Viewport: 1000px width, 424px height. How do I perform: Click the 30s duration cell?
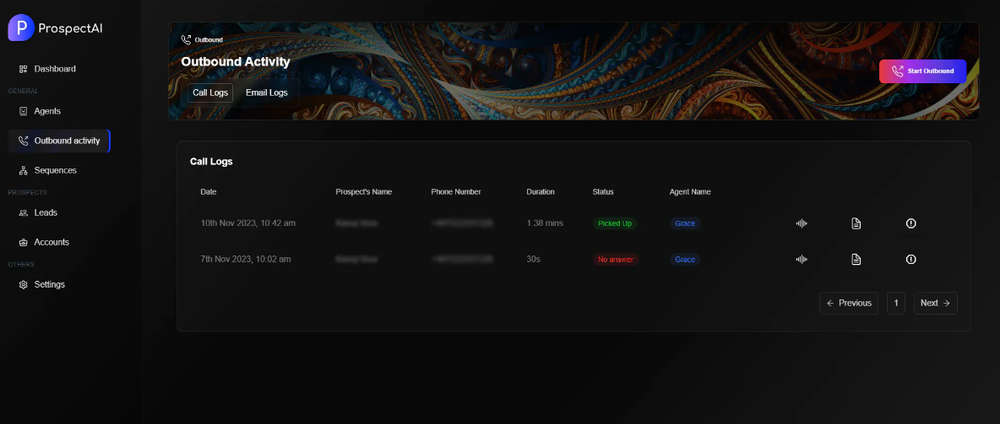tap(533, 259)
